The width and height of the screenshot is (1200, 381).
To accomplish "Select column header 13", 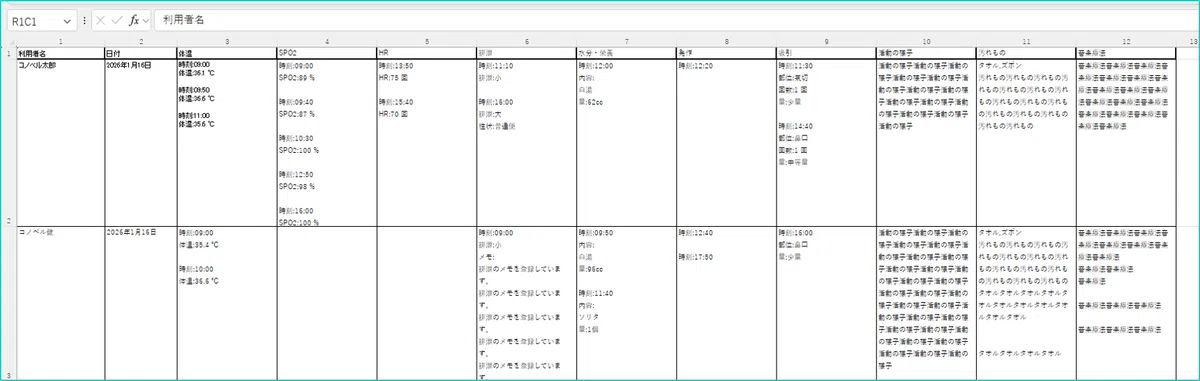I will [x=1186, y=41].
